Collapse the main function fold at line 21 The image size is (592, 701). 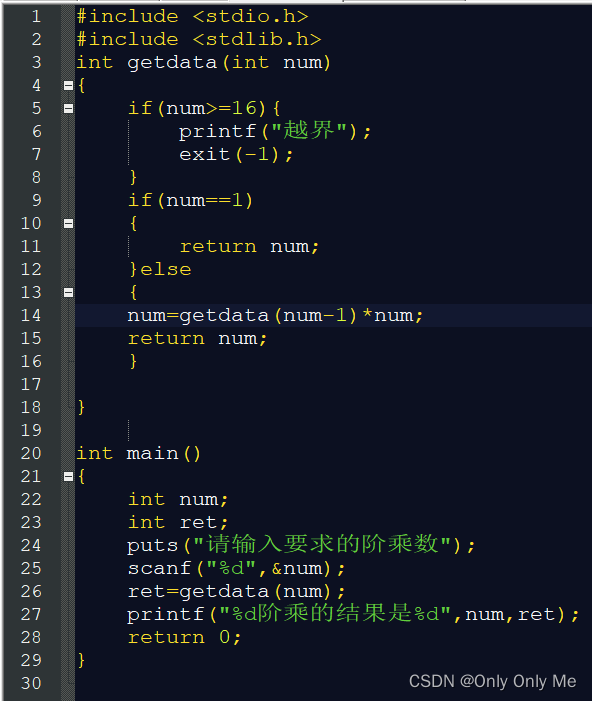click(x=68, y=477)
